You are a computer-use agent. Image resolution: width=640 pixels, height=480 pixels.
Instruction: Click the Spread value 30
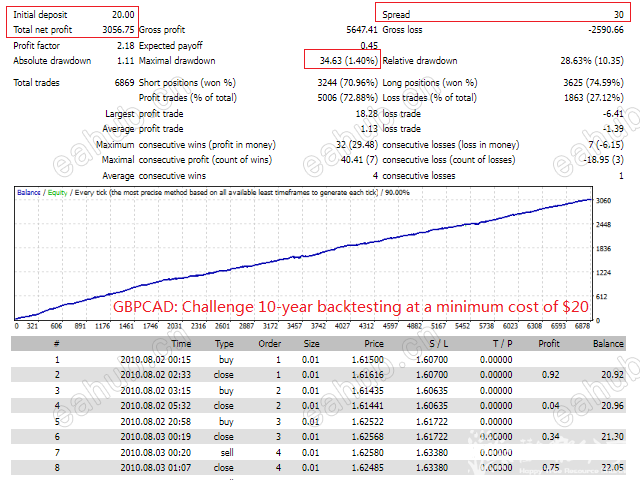[619, 15]
